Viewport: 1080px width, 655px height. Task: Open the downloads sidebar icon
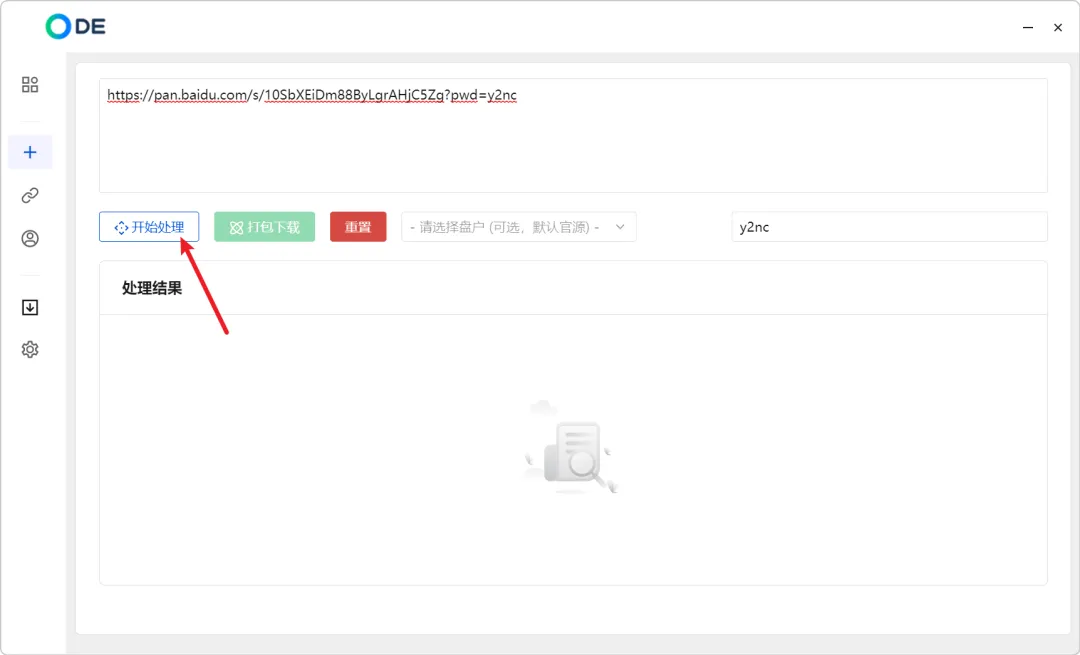[30, 307]
